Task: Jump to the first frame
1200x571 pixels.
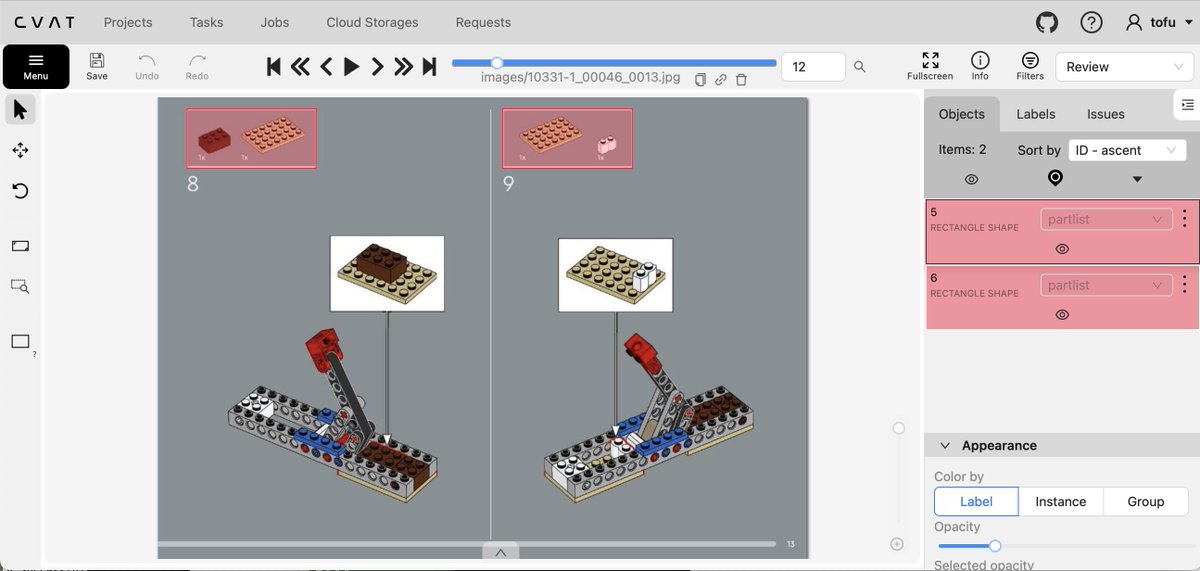Action: point(274,67)
